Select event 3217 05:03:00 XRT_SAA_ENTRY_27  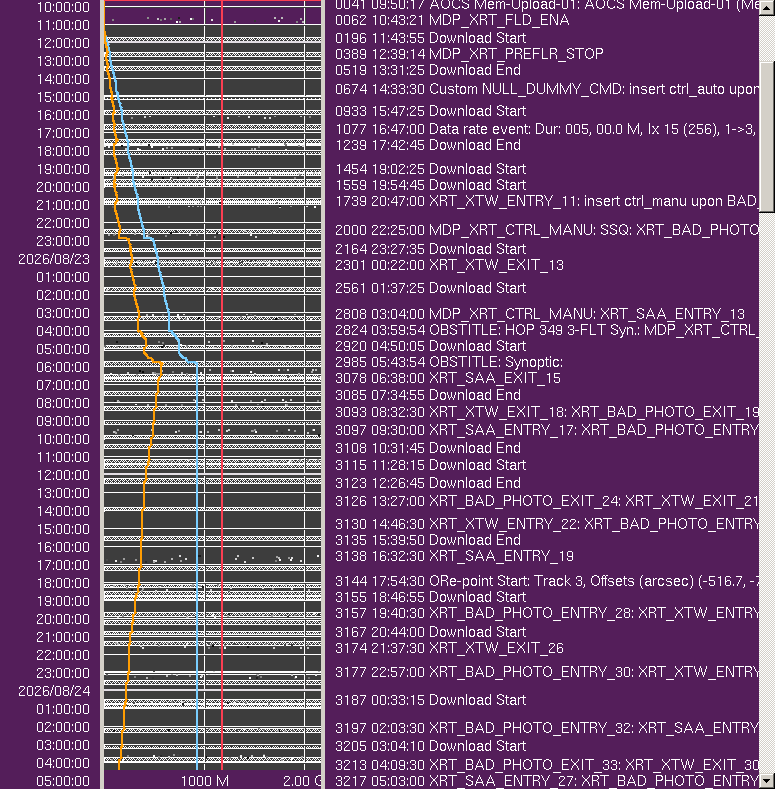point(547,781)
